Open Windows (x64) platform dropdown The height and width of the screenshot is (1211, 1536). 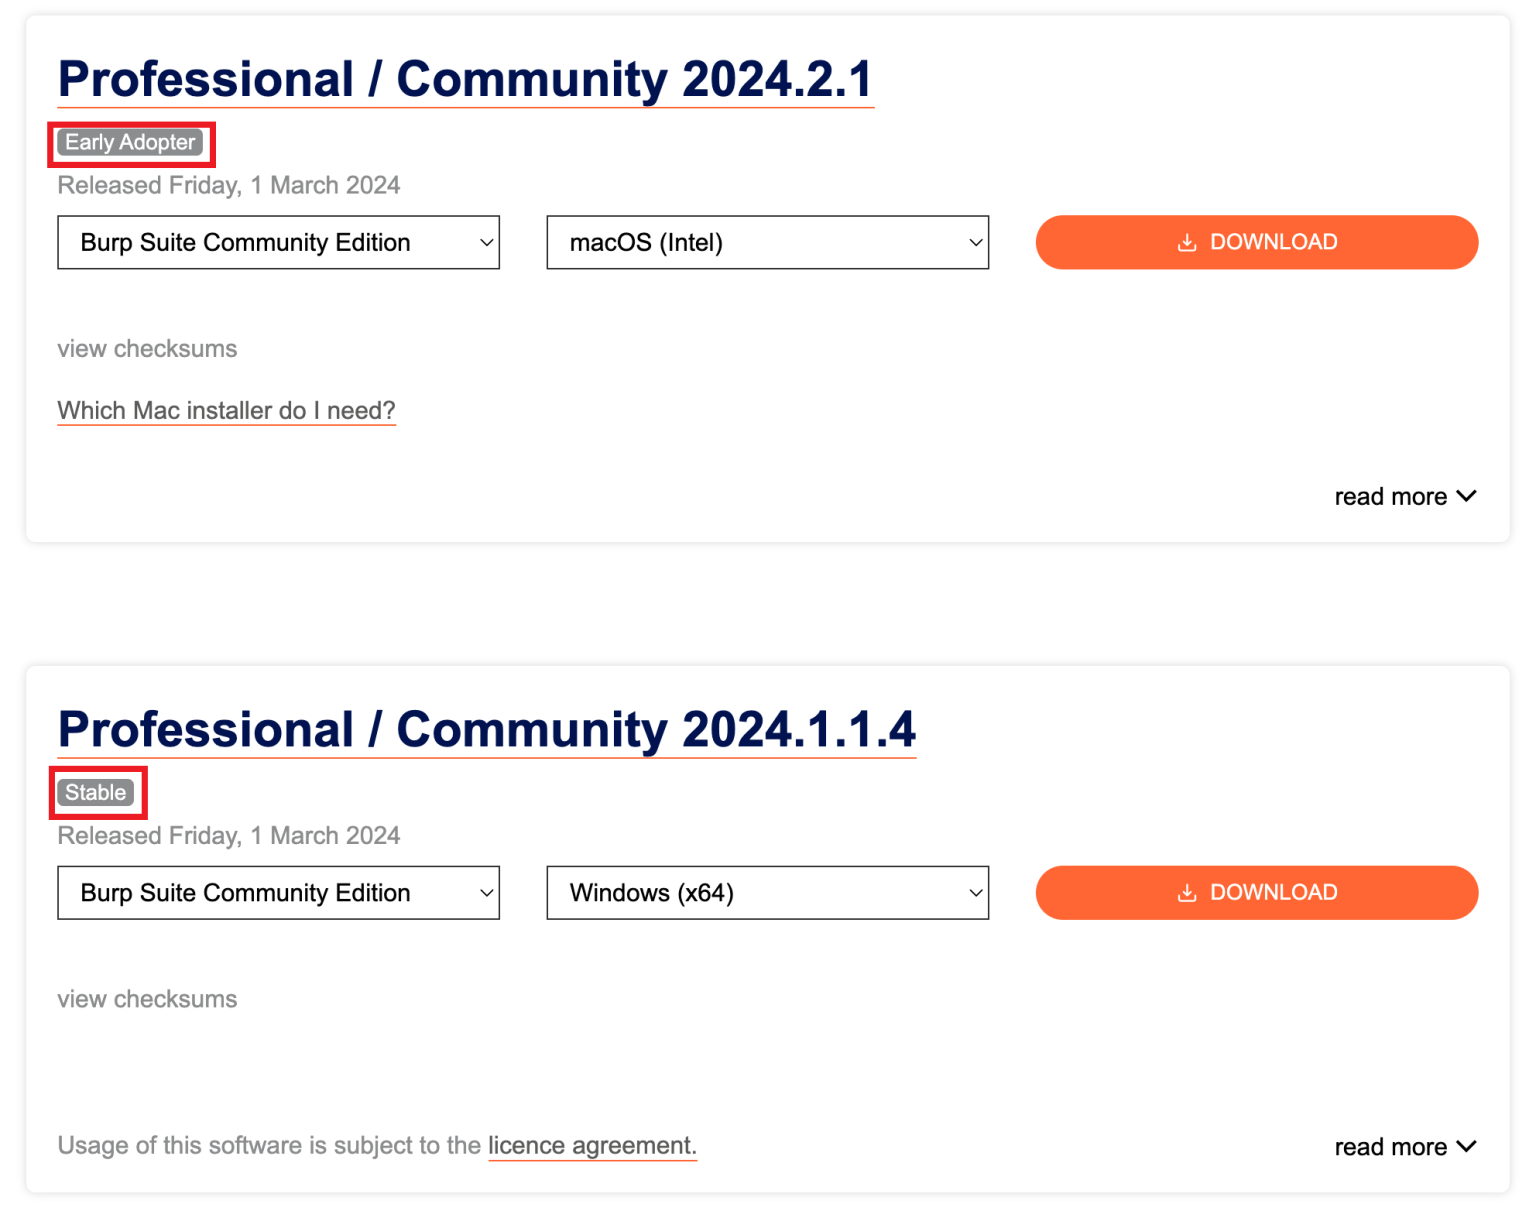pyautogui.click(x=767, y=893)
